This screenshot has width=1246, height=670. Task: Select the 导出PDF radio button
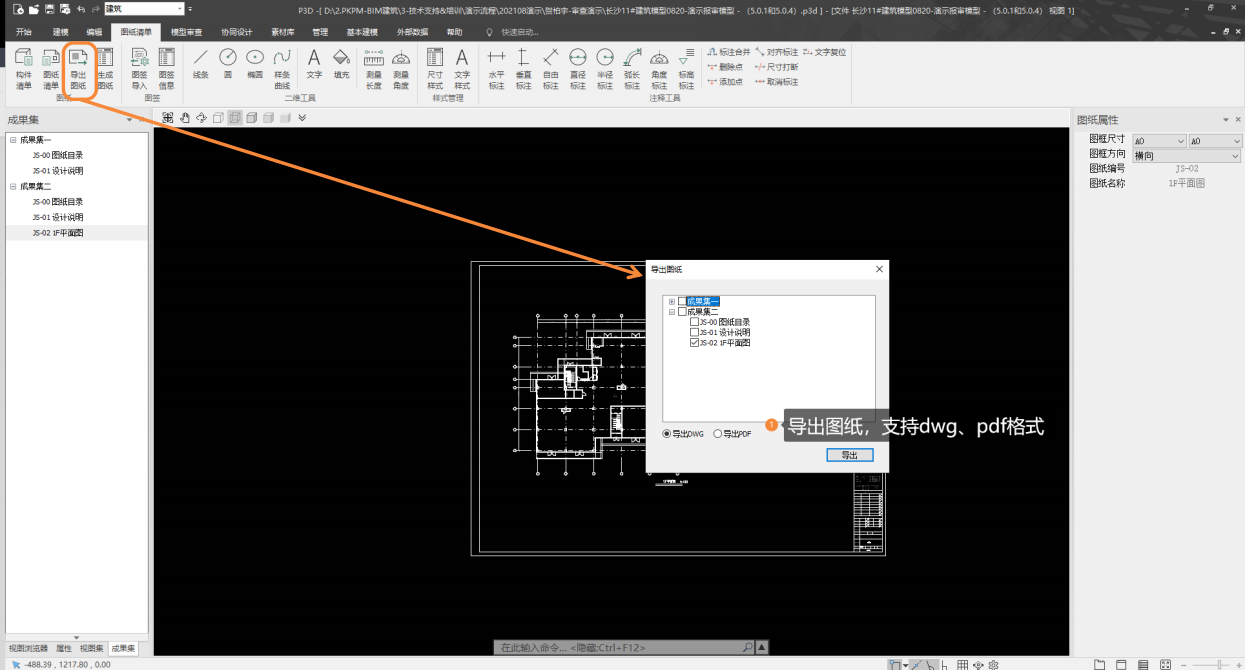[717, 434]
